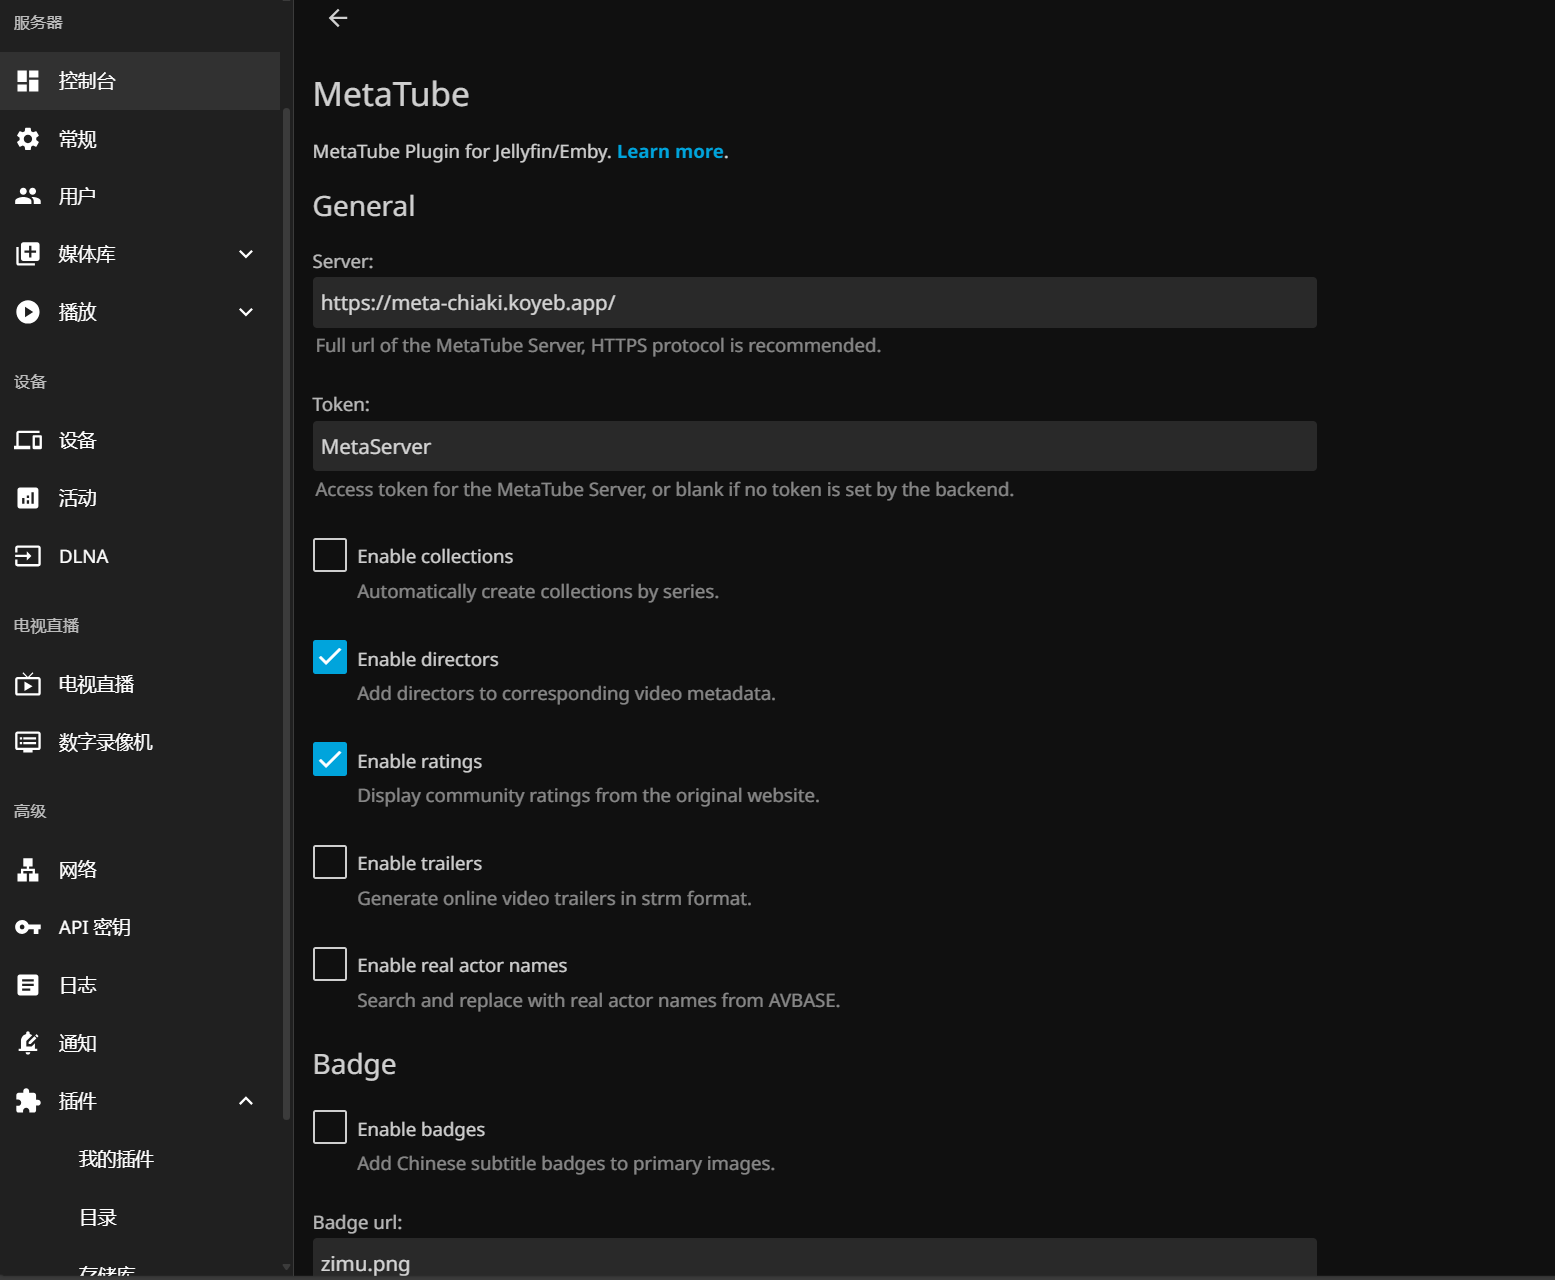Click the 媒体库 library icon
The image size is (1555, 1280).
coord(28,254)
